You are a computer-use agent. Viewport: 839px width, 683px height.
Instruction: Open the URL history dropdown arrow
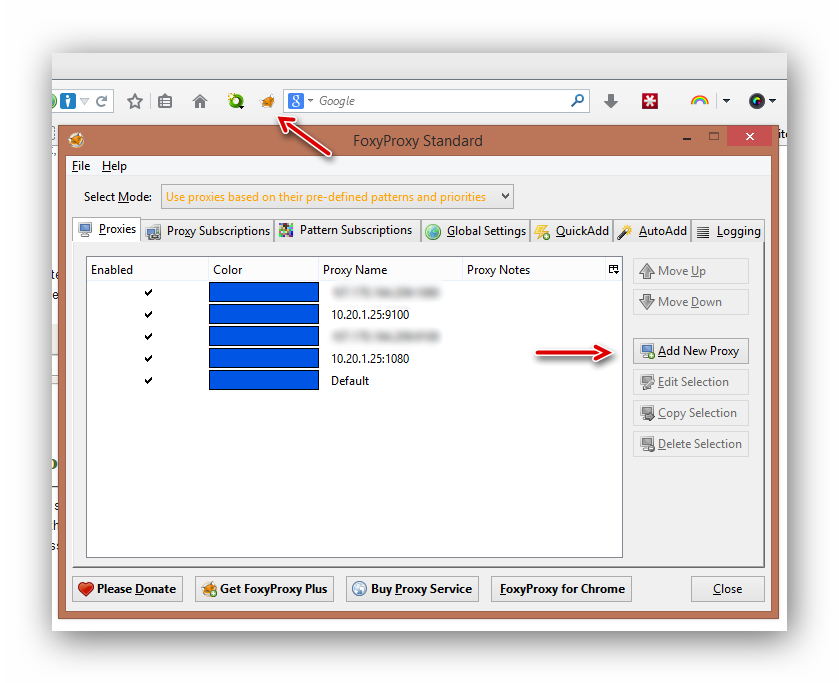(x=85, y=101)
